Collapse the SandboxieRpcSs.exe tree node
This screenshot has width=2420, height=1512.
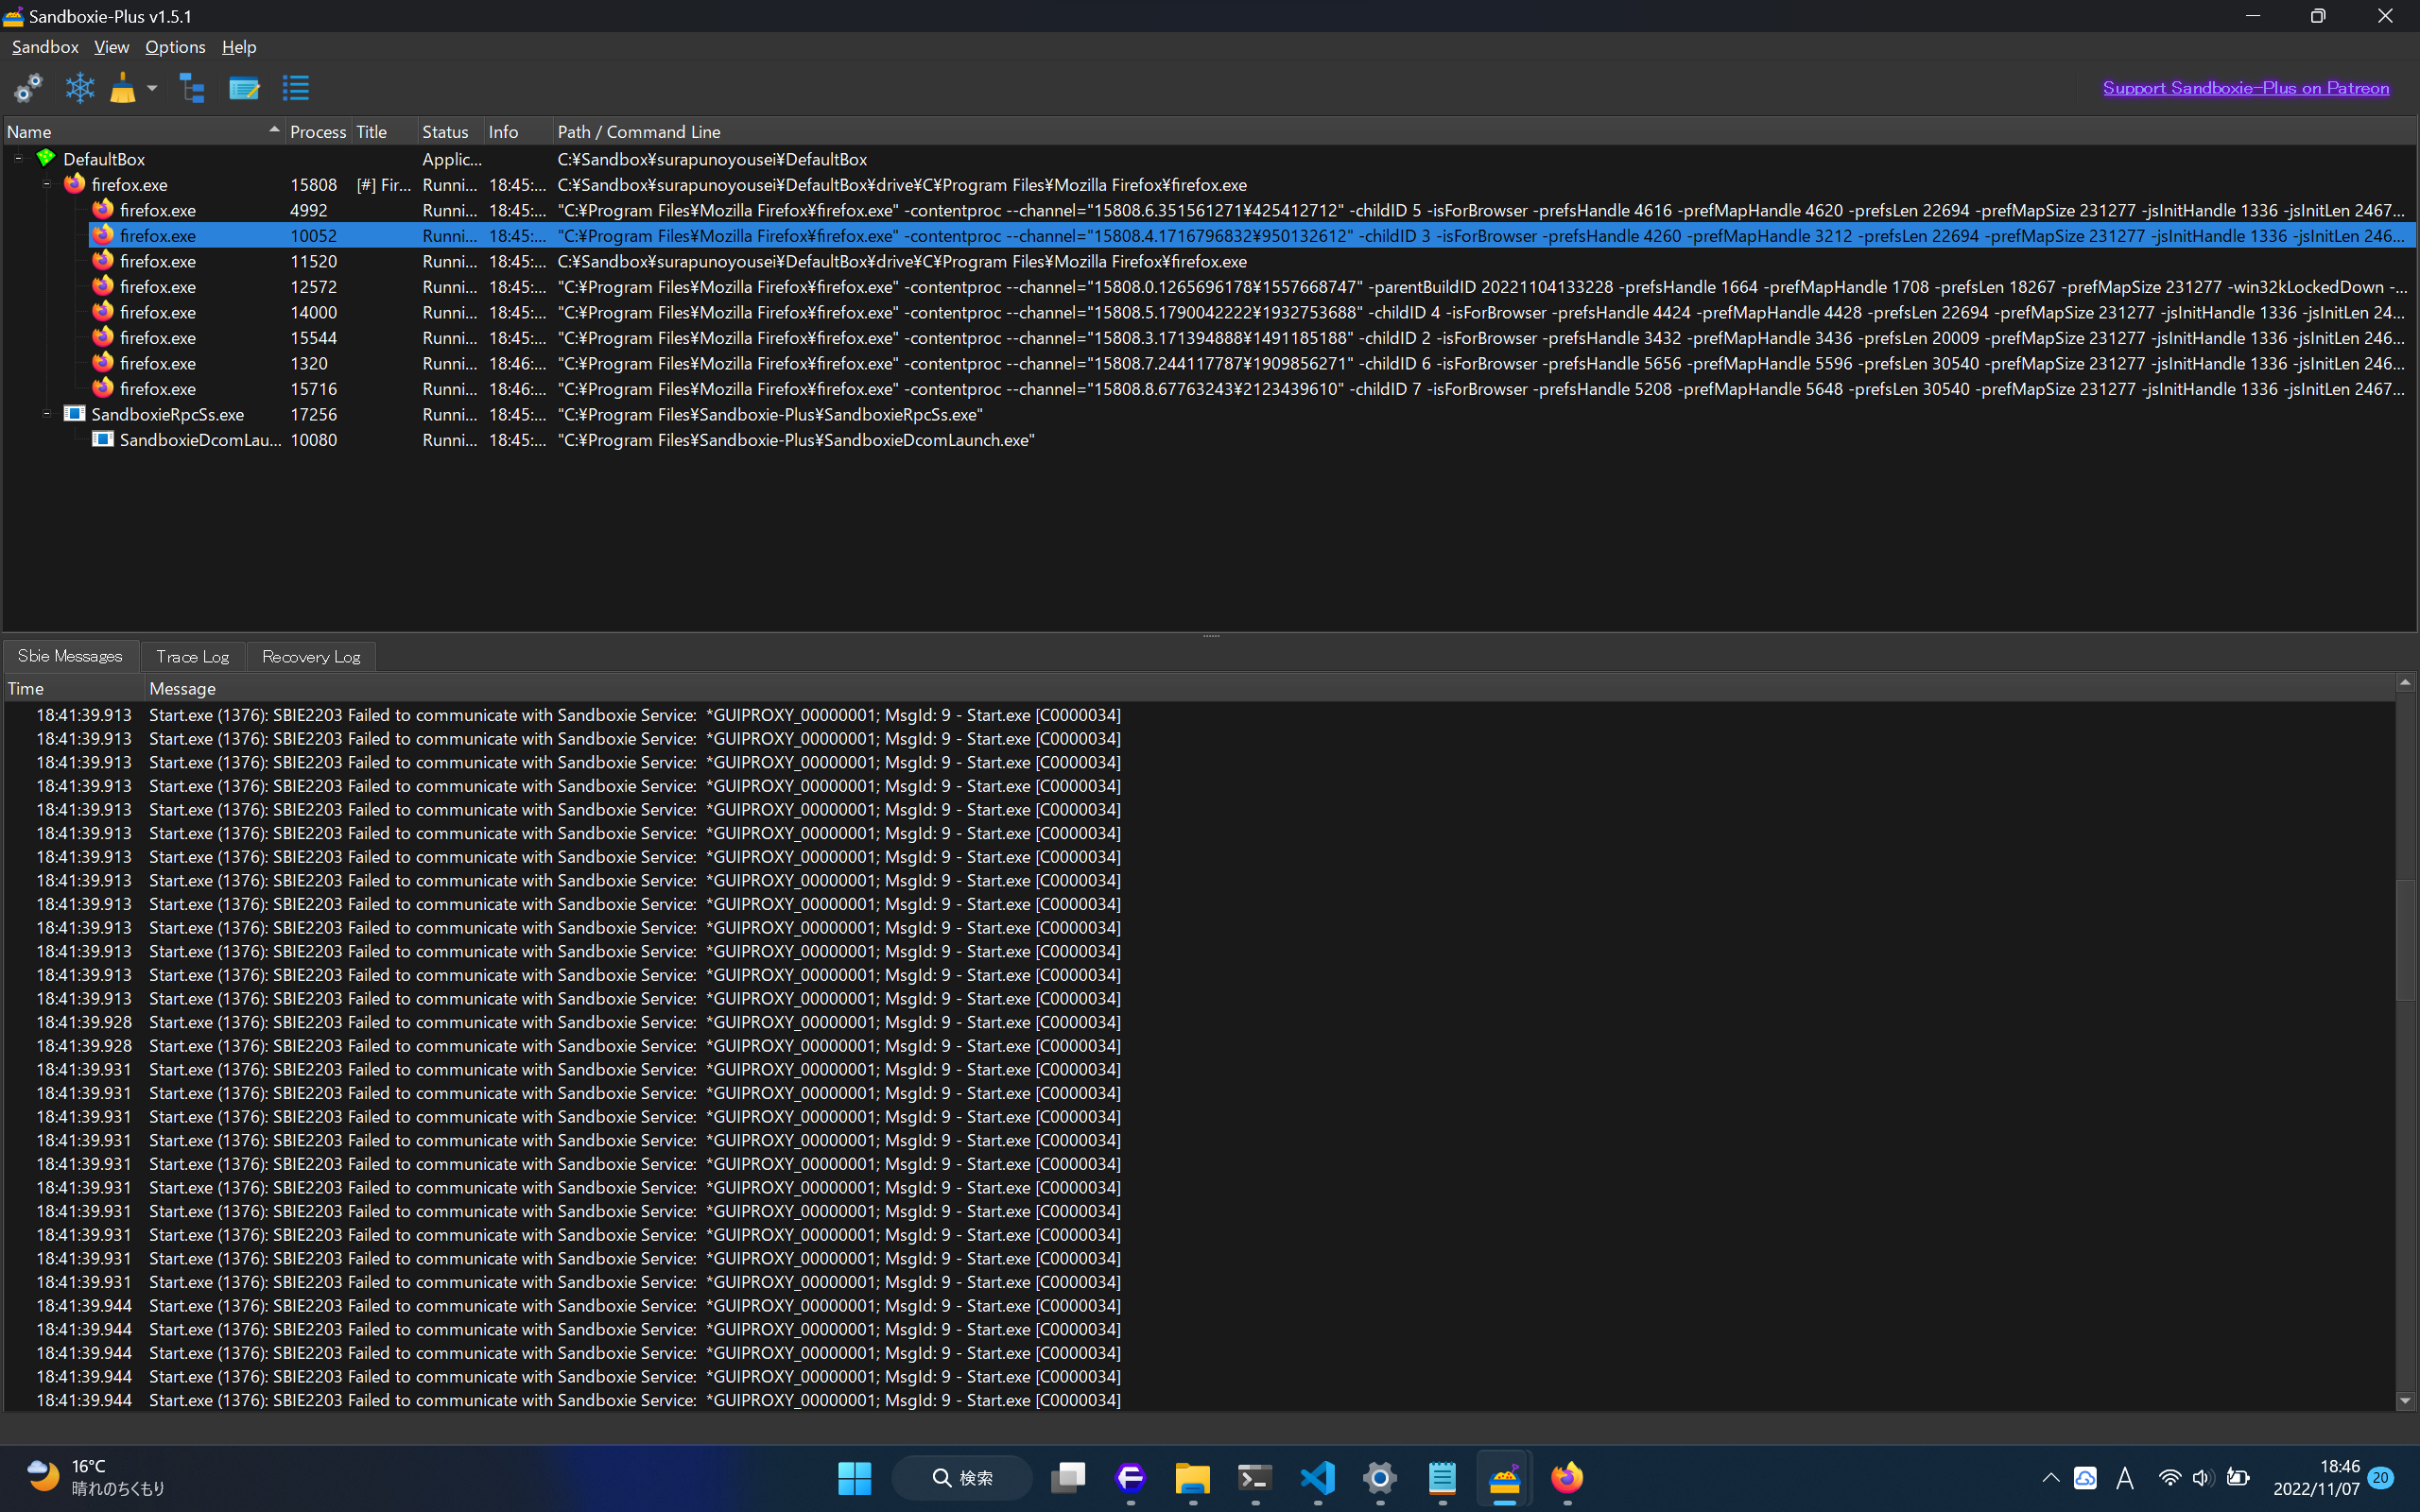coord(46,413)
